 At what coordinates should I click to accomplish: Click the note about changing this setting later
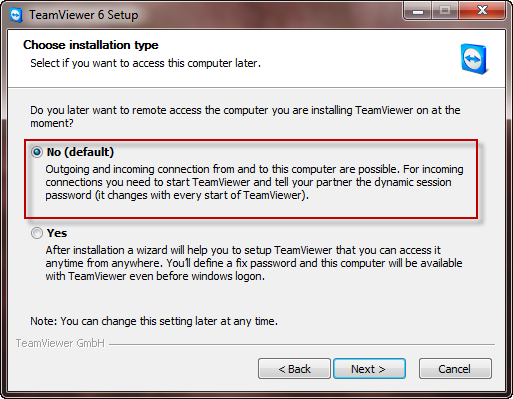(x=154, y=321)
